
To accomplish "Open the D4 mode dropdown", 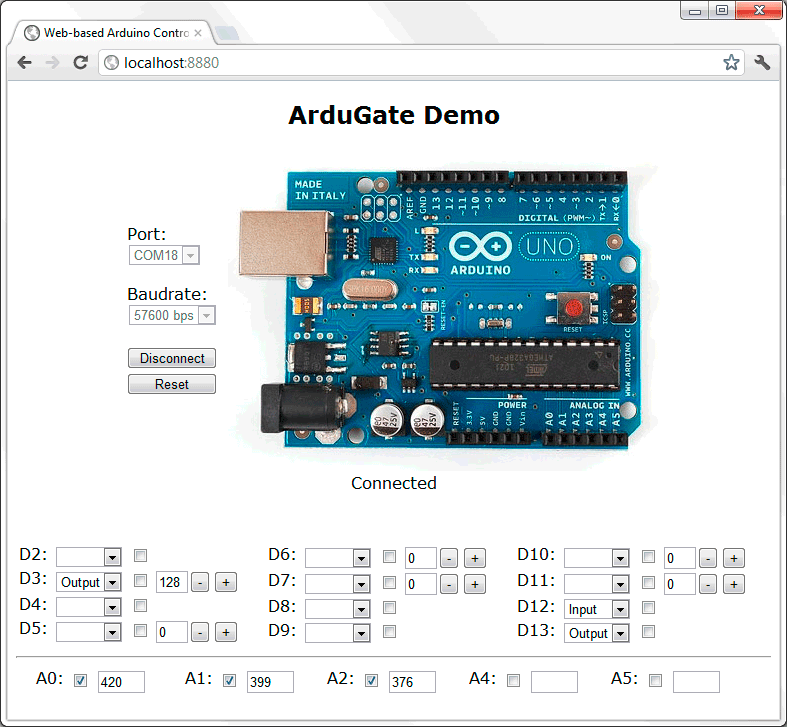I will click(x=89, y=607).
